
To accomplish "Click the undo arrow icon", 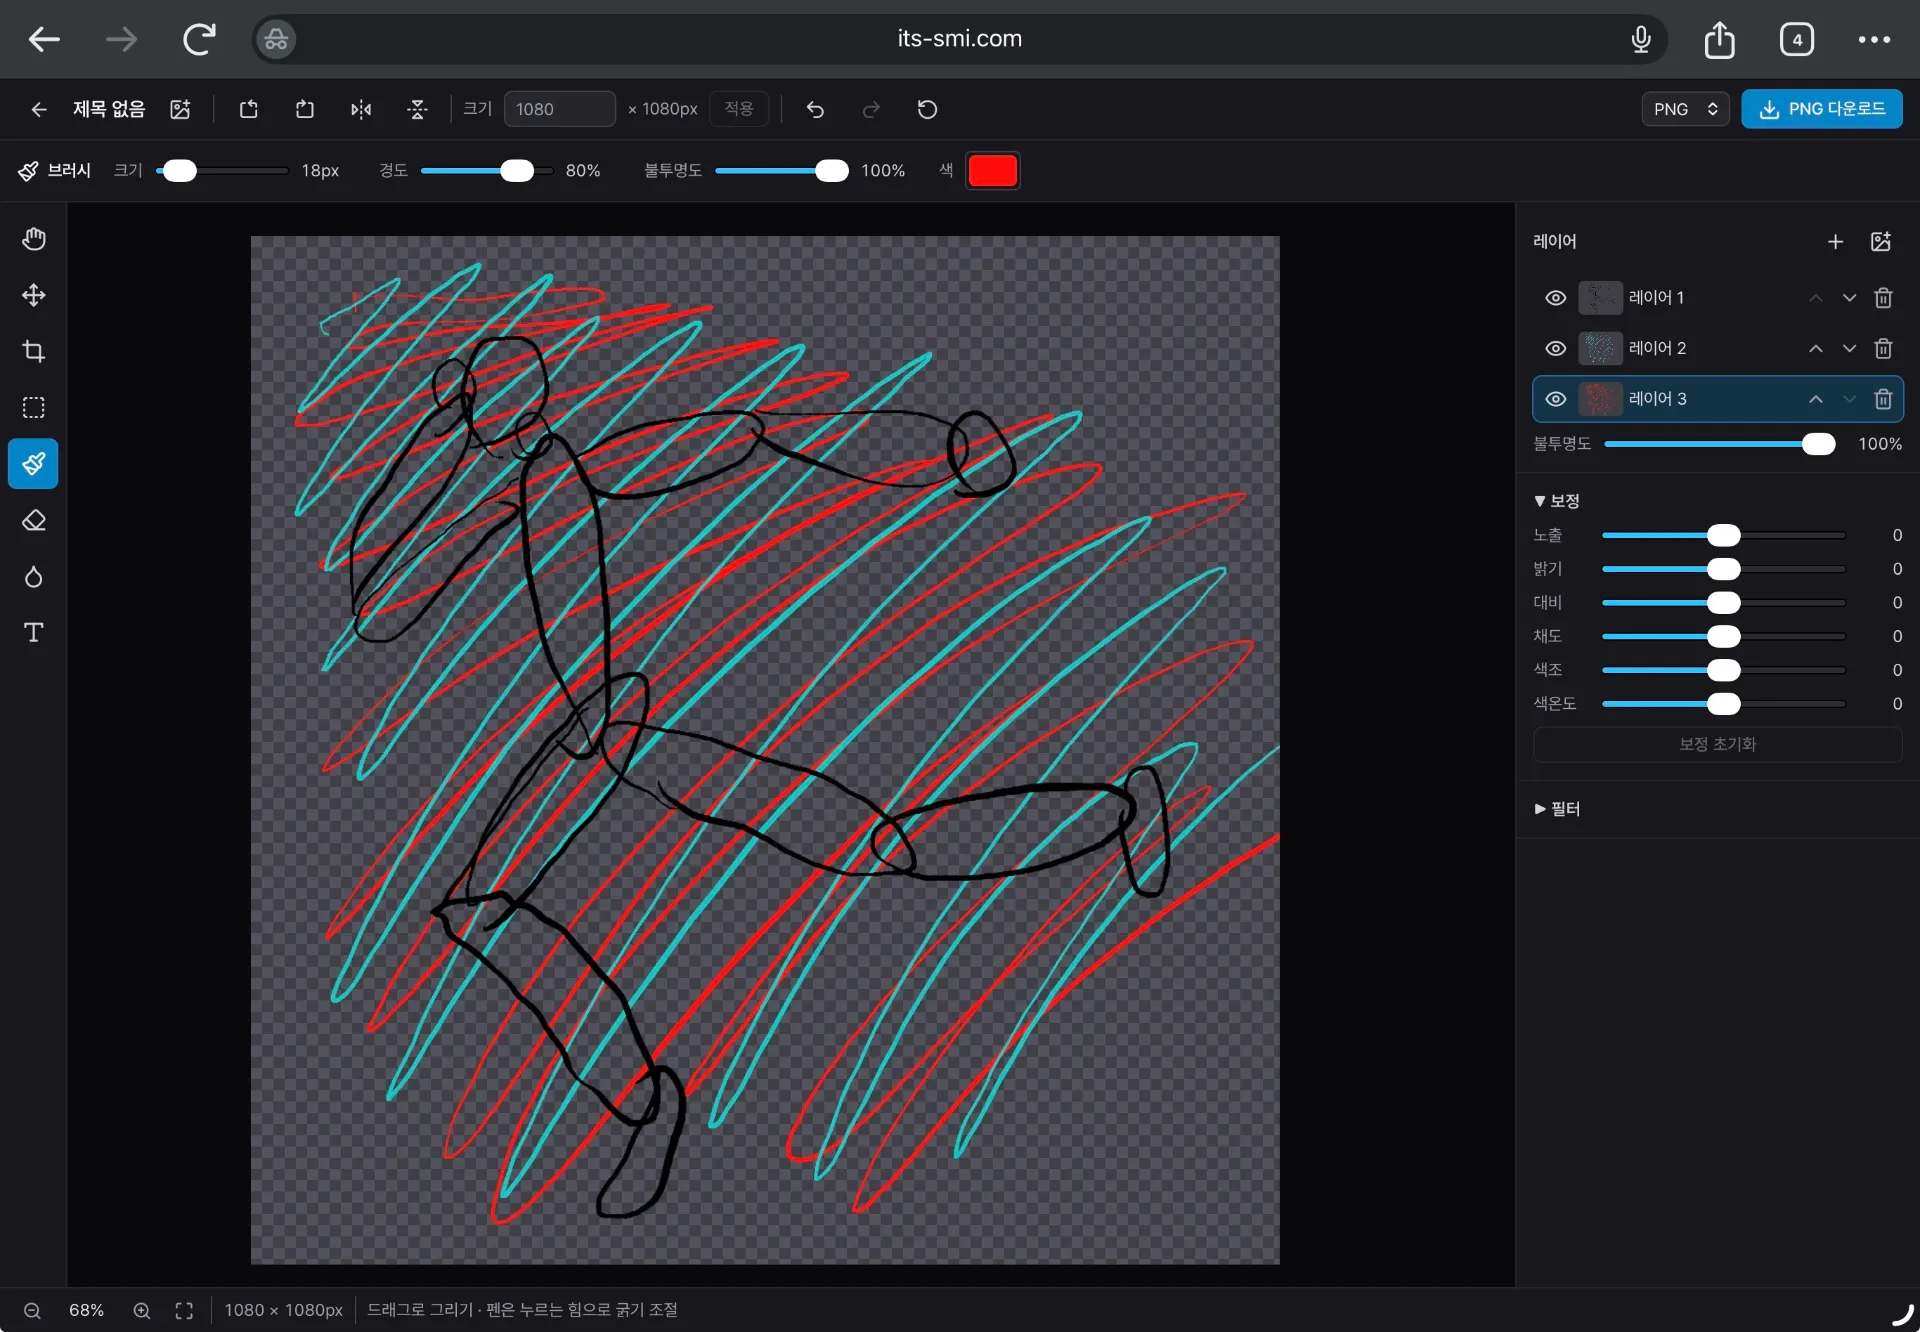I will (x=815, y=109).
